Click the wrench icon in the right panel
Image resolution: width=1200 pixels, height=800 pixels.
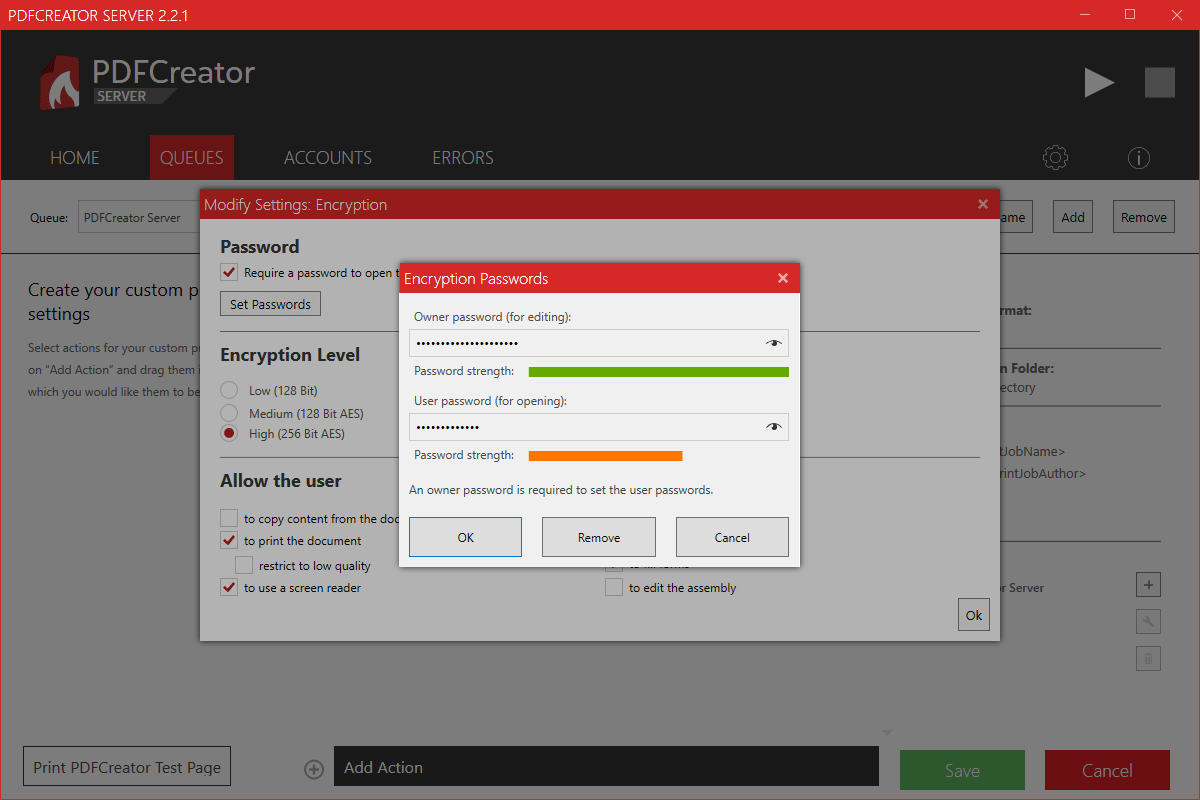click(x=1149, y=622)
